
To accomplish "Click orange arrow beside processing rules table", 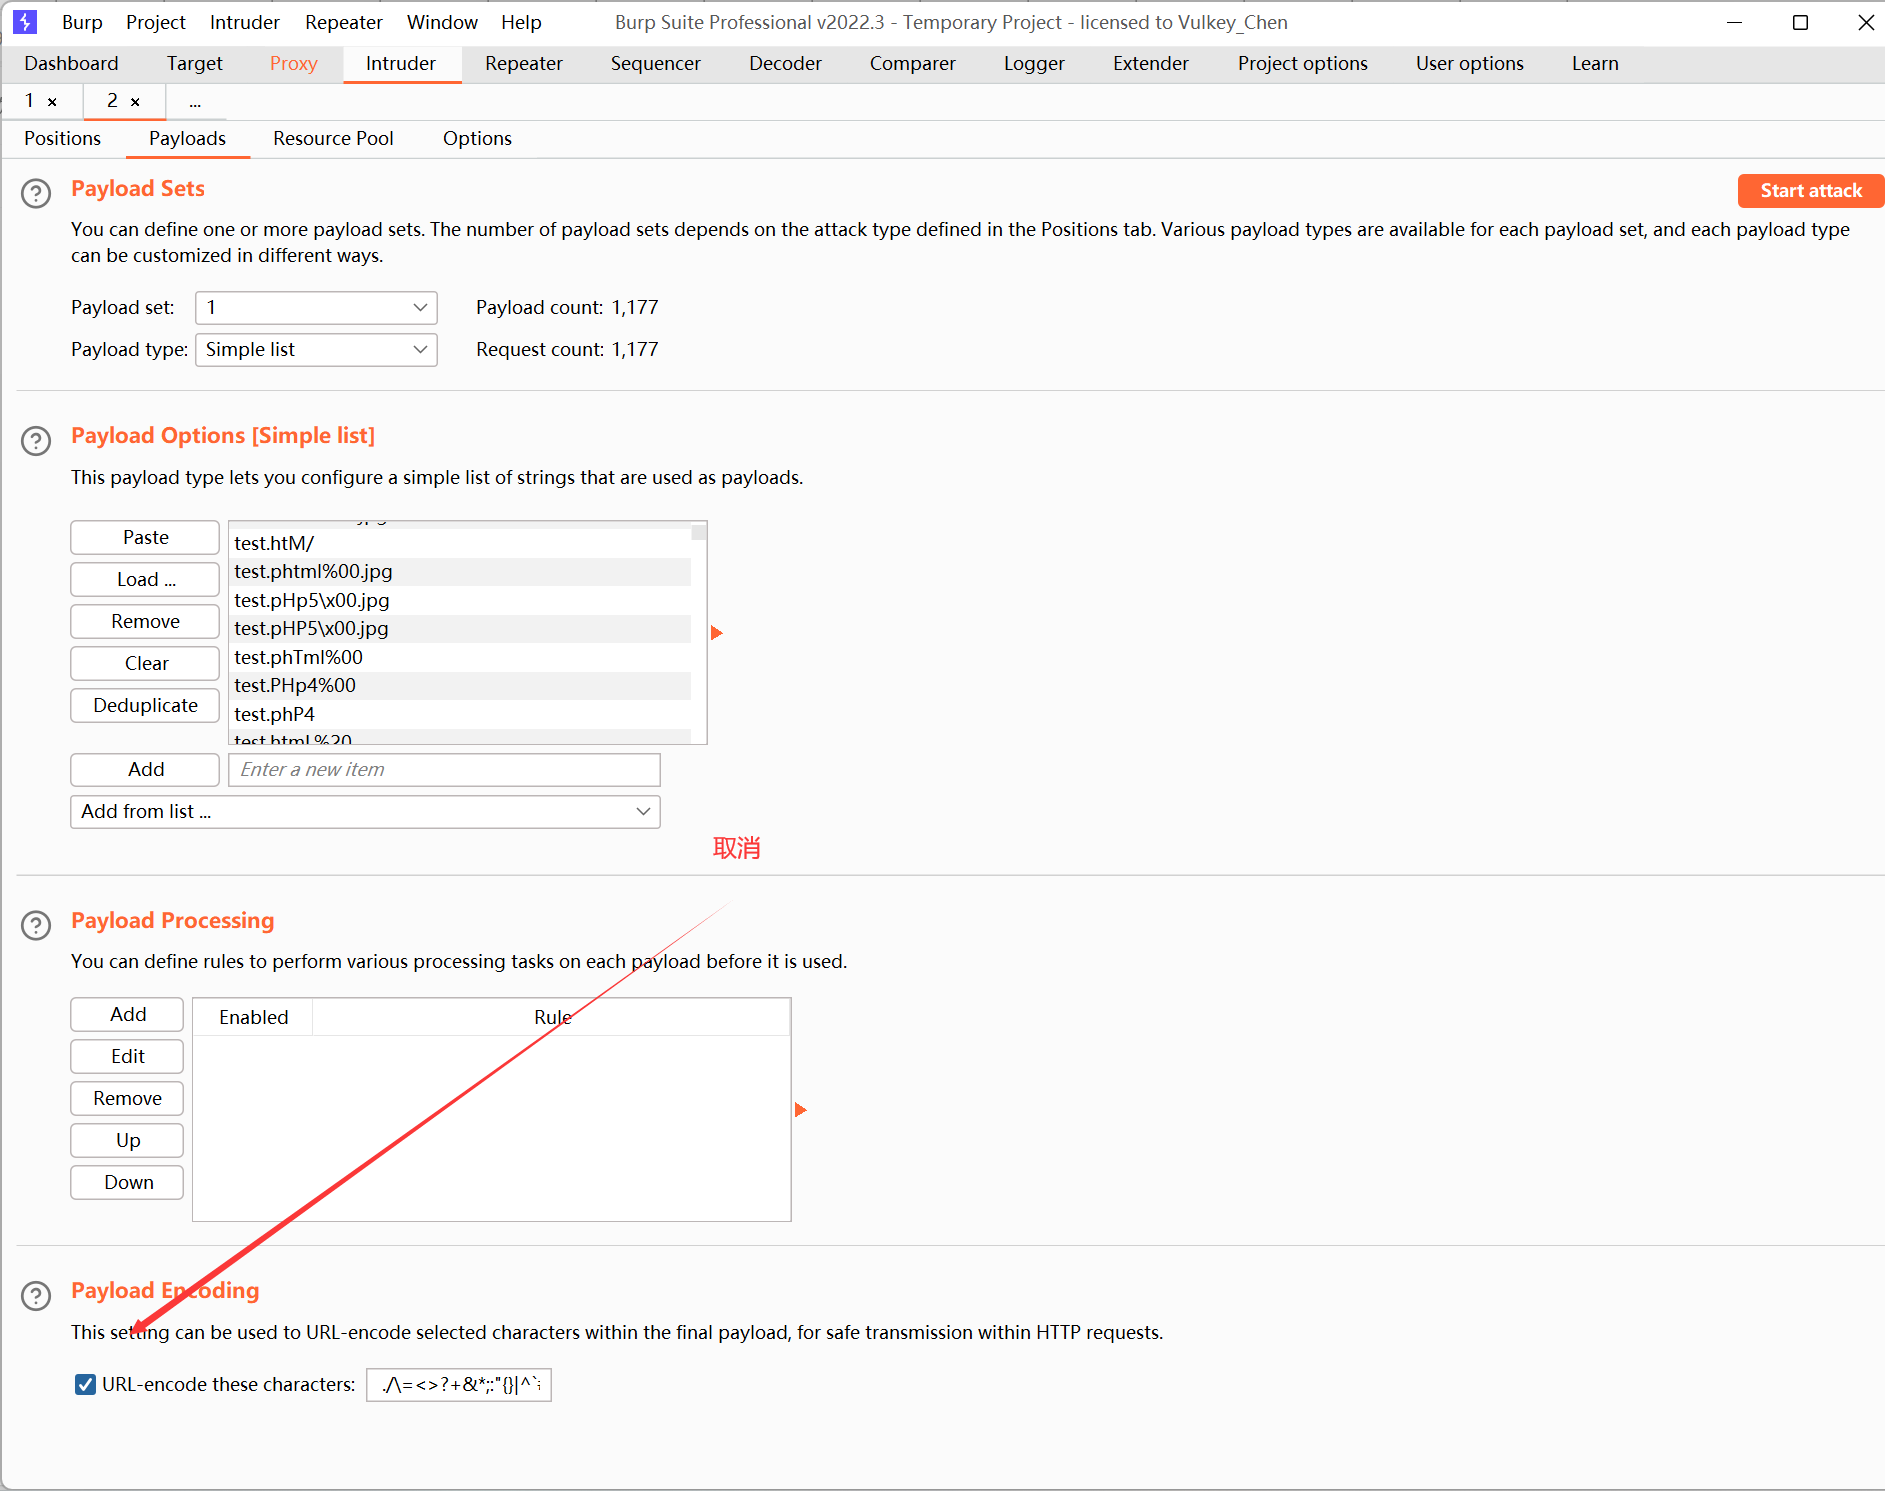I will [x=800, y=1110].
